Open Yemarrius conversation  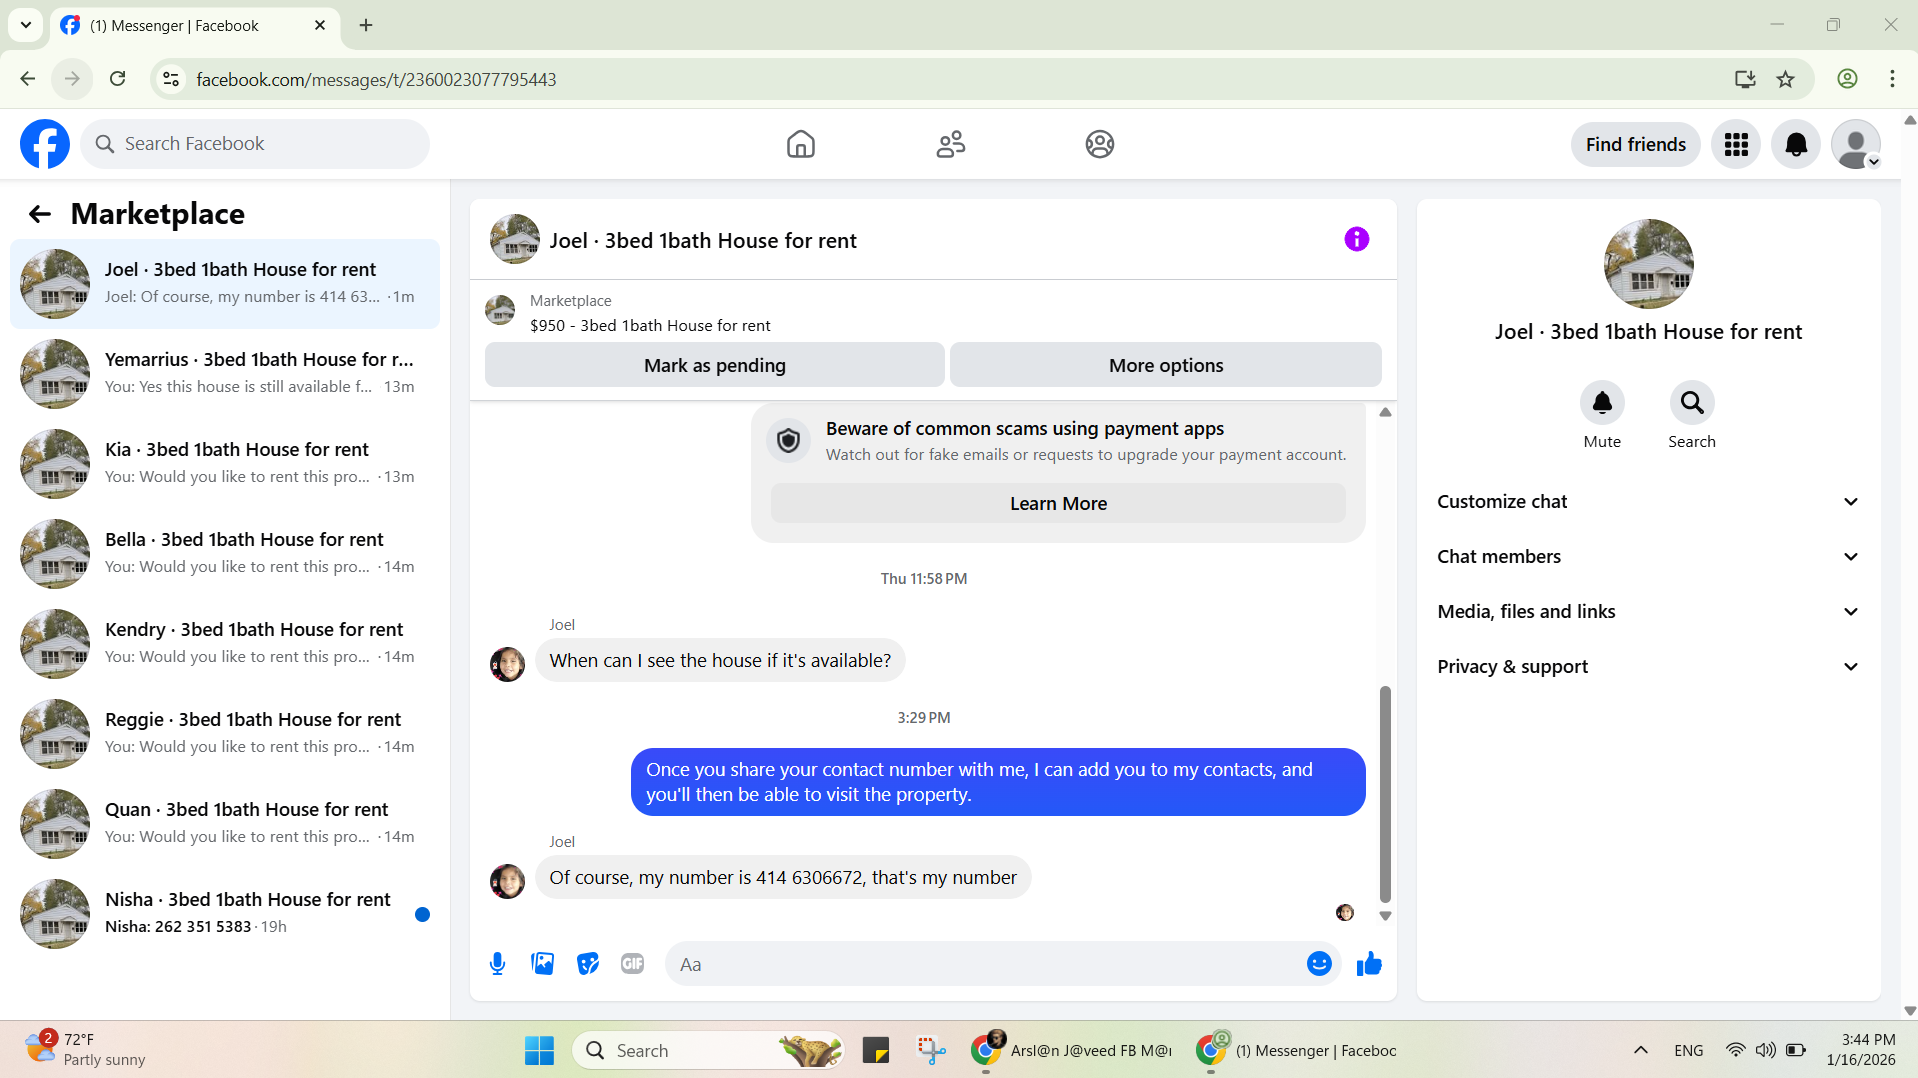pyautogui.click(x=225, y=374)
